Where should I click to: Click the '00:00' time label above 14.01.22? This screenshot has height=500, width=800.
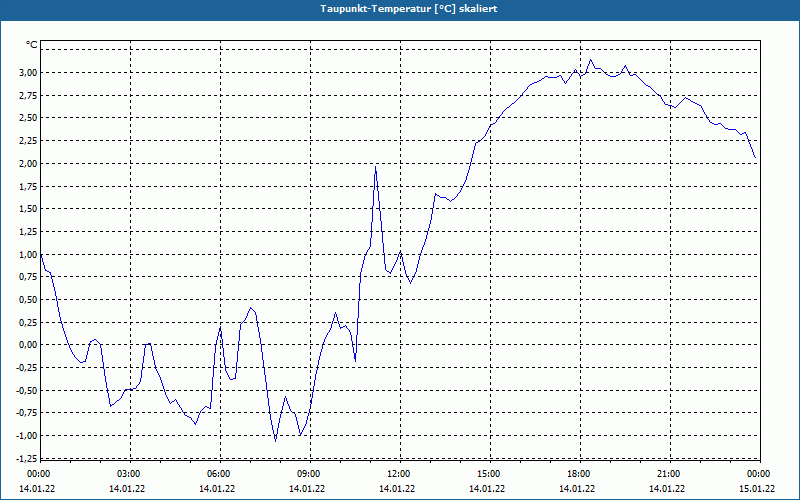(x=38, y=474)
